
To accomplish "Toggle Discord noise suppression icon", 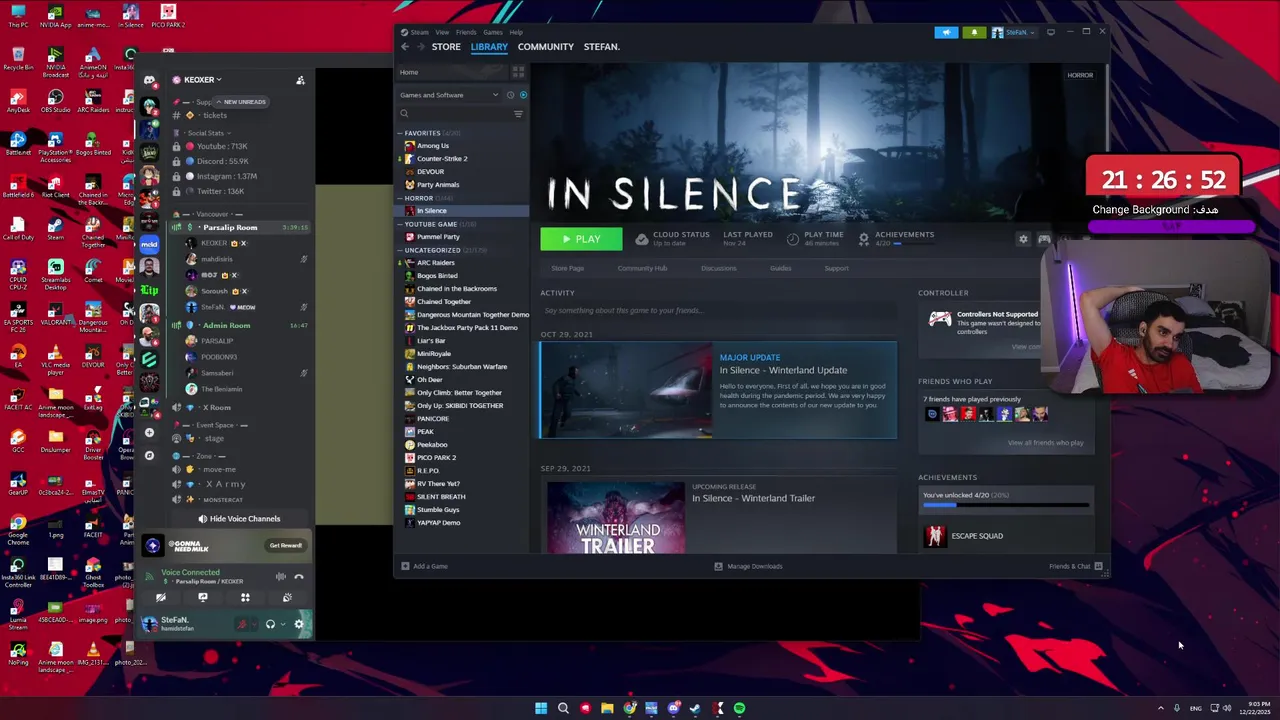I will click(280, 576).
